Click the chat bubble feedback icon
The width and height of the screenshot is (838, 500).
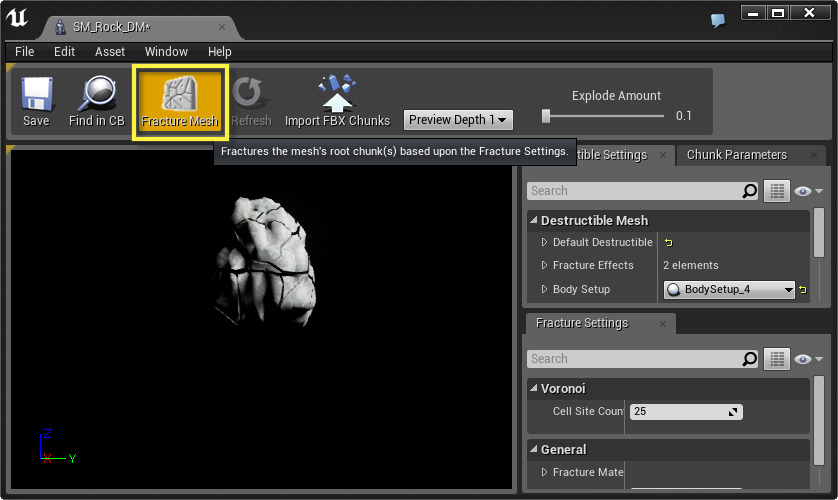pyautogui.click(x=718, y=20)
